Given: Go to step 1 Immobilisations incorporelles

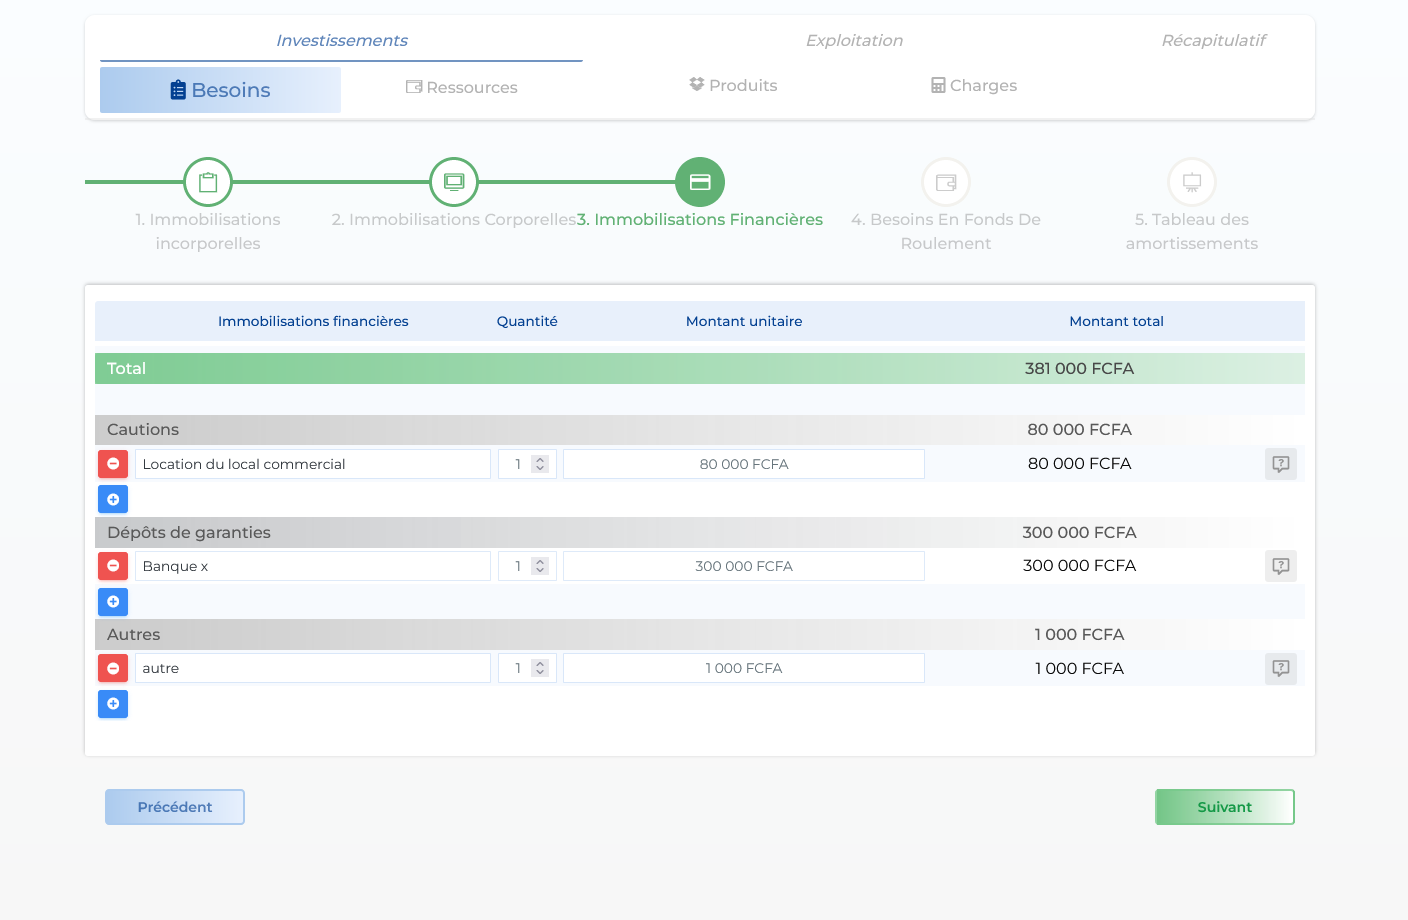Looking at the screenshot, I should [208, 182].
